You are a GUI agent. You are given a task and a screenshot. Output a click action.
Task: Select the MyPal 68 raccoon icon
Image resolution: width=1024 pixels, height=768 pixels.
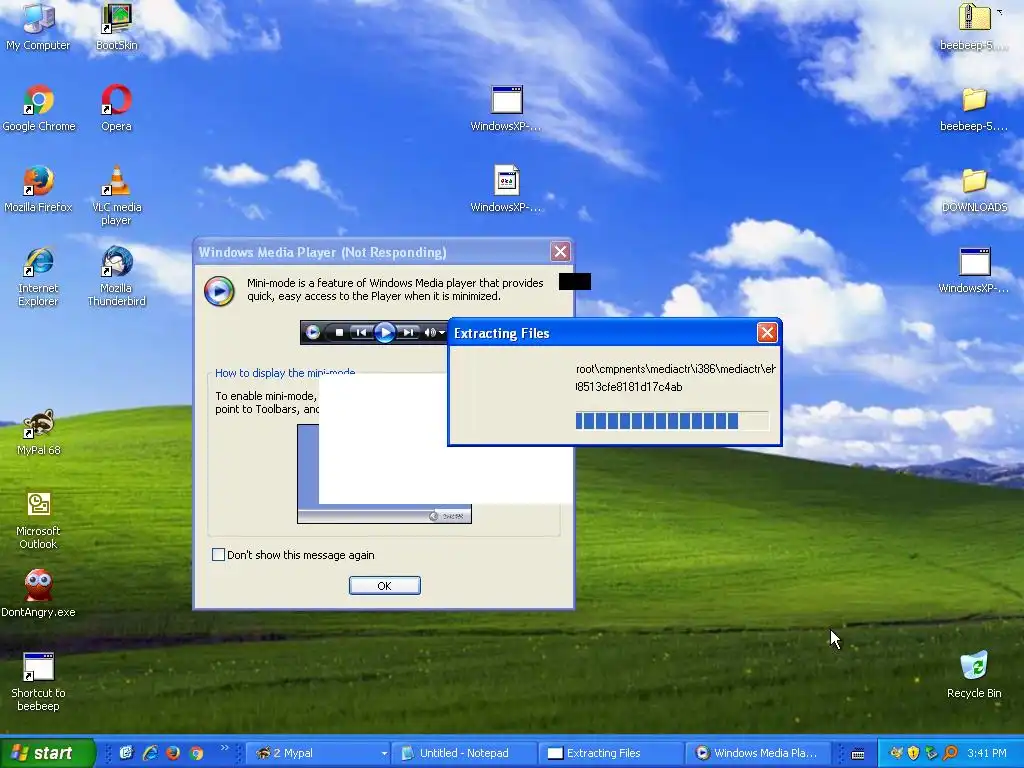coord(39,432)
